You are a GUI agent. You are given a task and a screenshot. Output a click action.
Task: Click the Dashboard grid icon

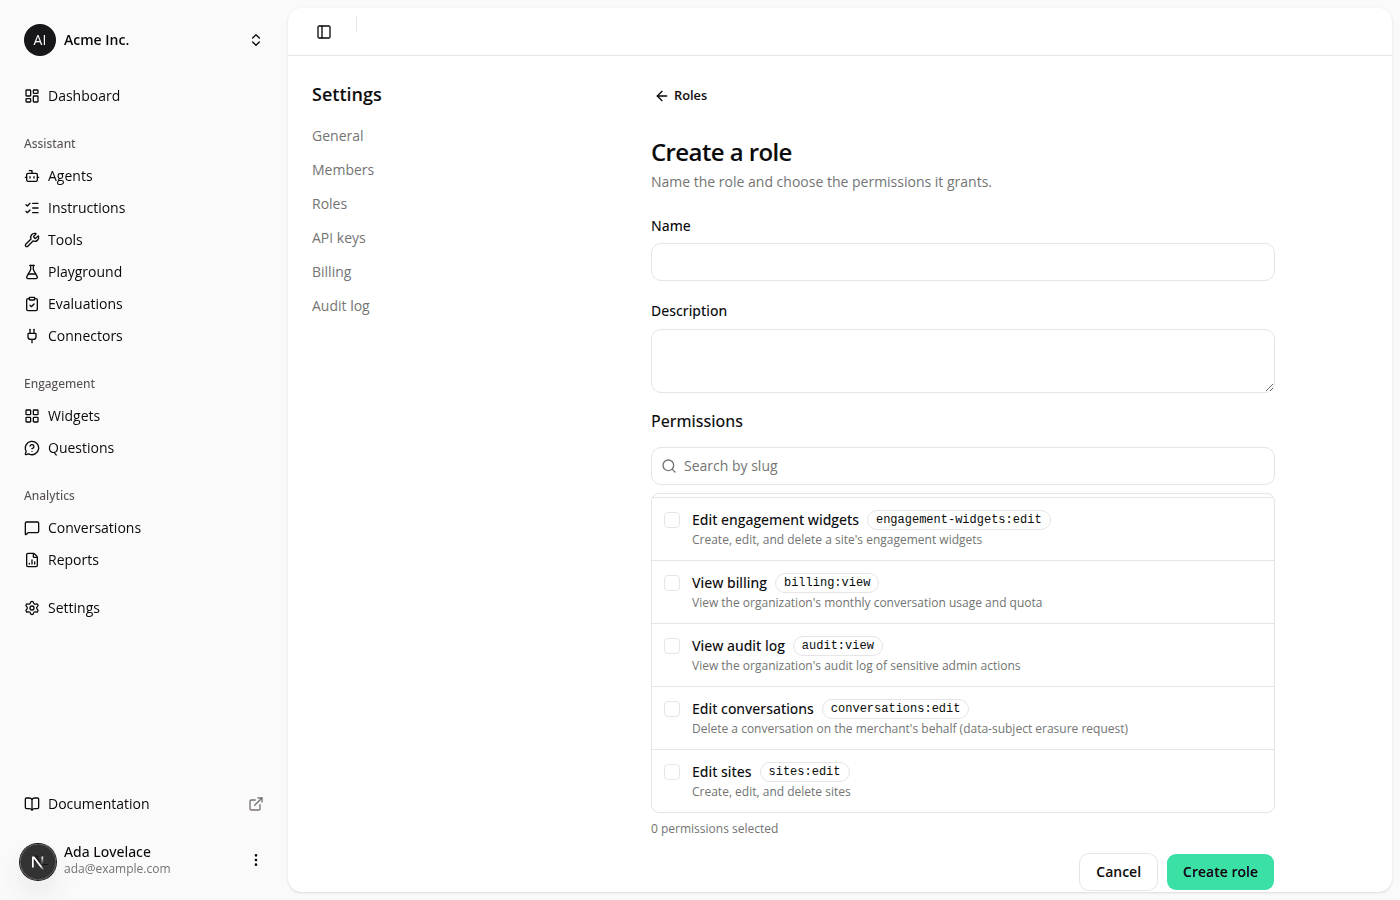(32, 96)
